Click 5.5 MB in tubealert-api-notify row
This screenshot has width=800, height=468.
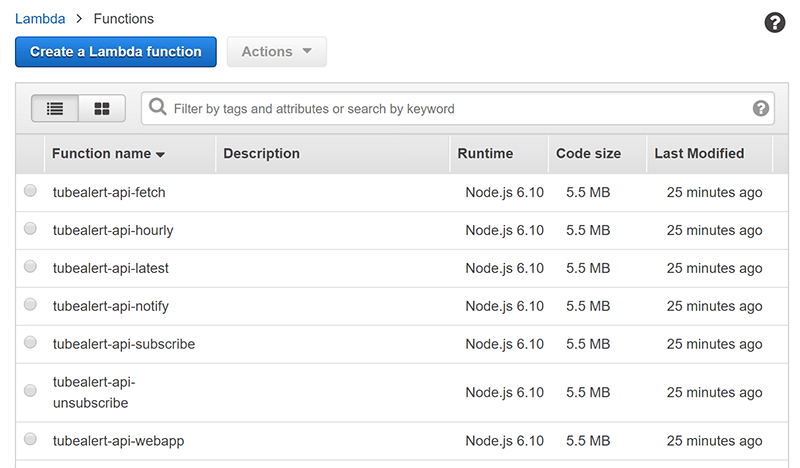pos(588,306)
